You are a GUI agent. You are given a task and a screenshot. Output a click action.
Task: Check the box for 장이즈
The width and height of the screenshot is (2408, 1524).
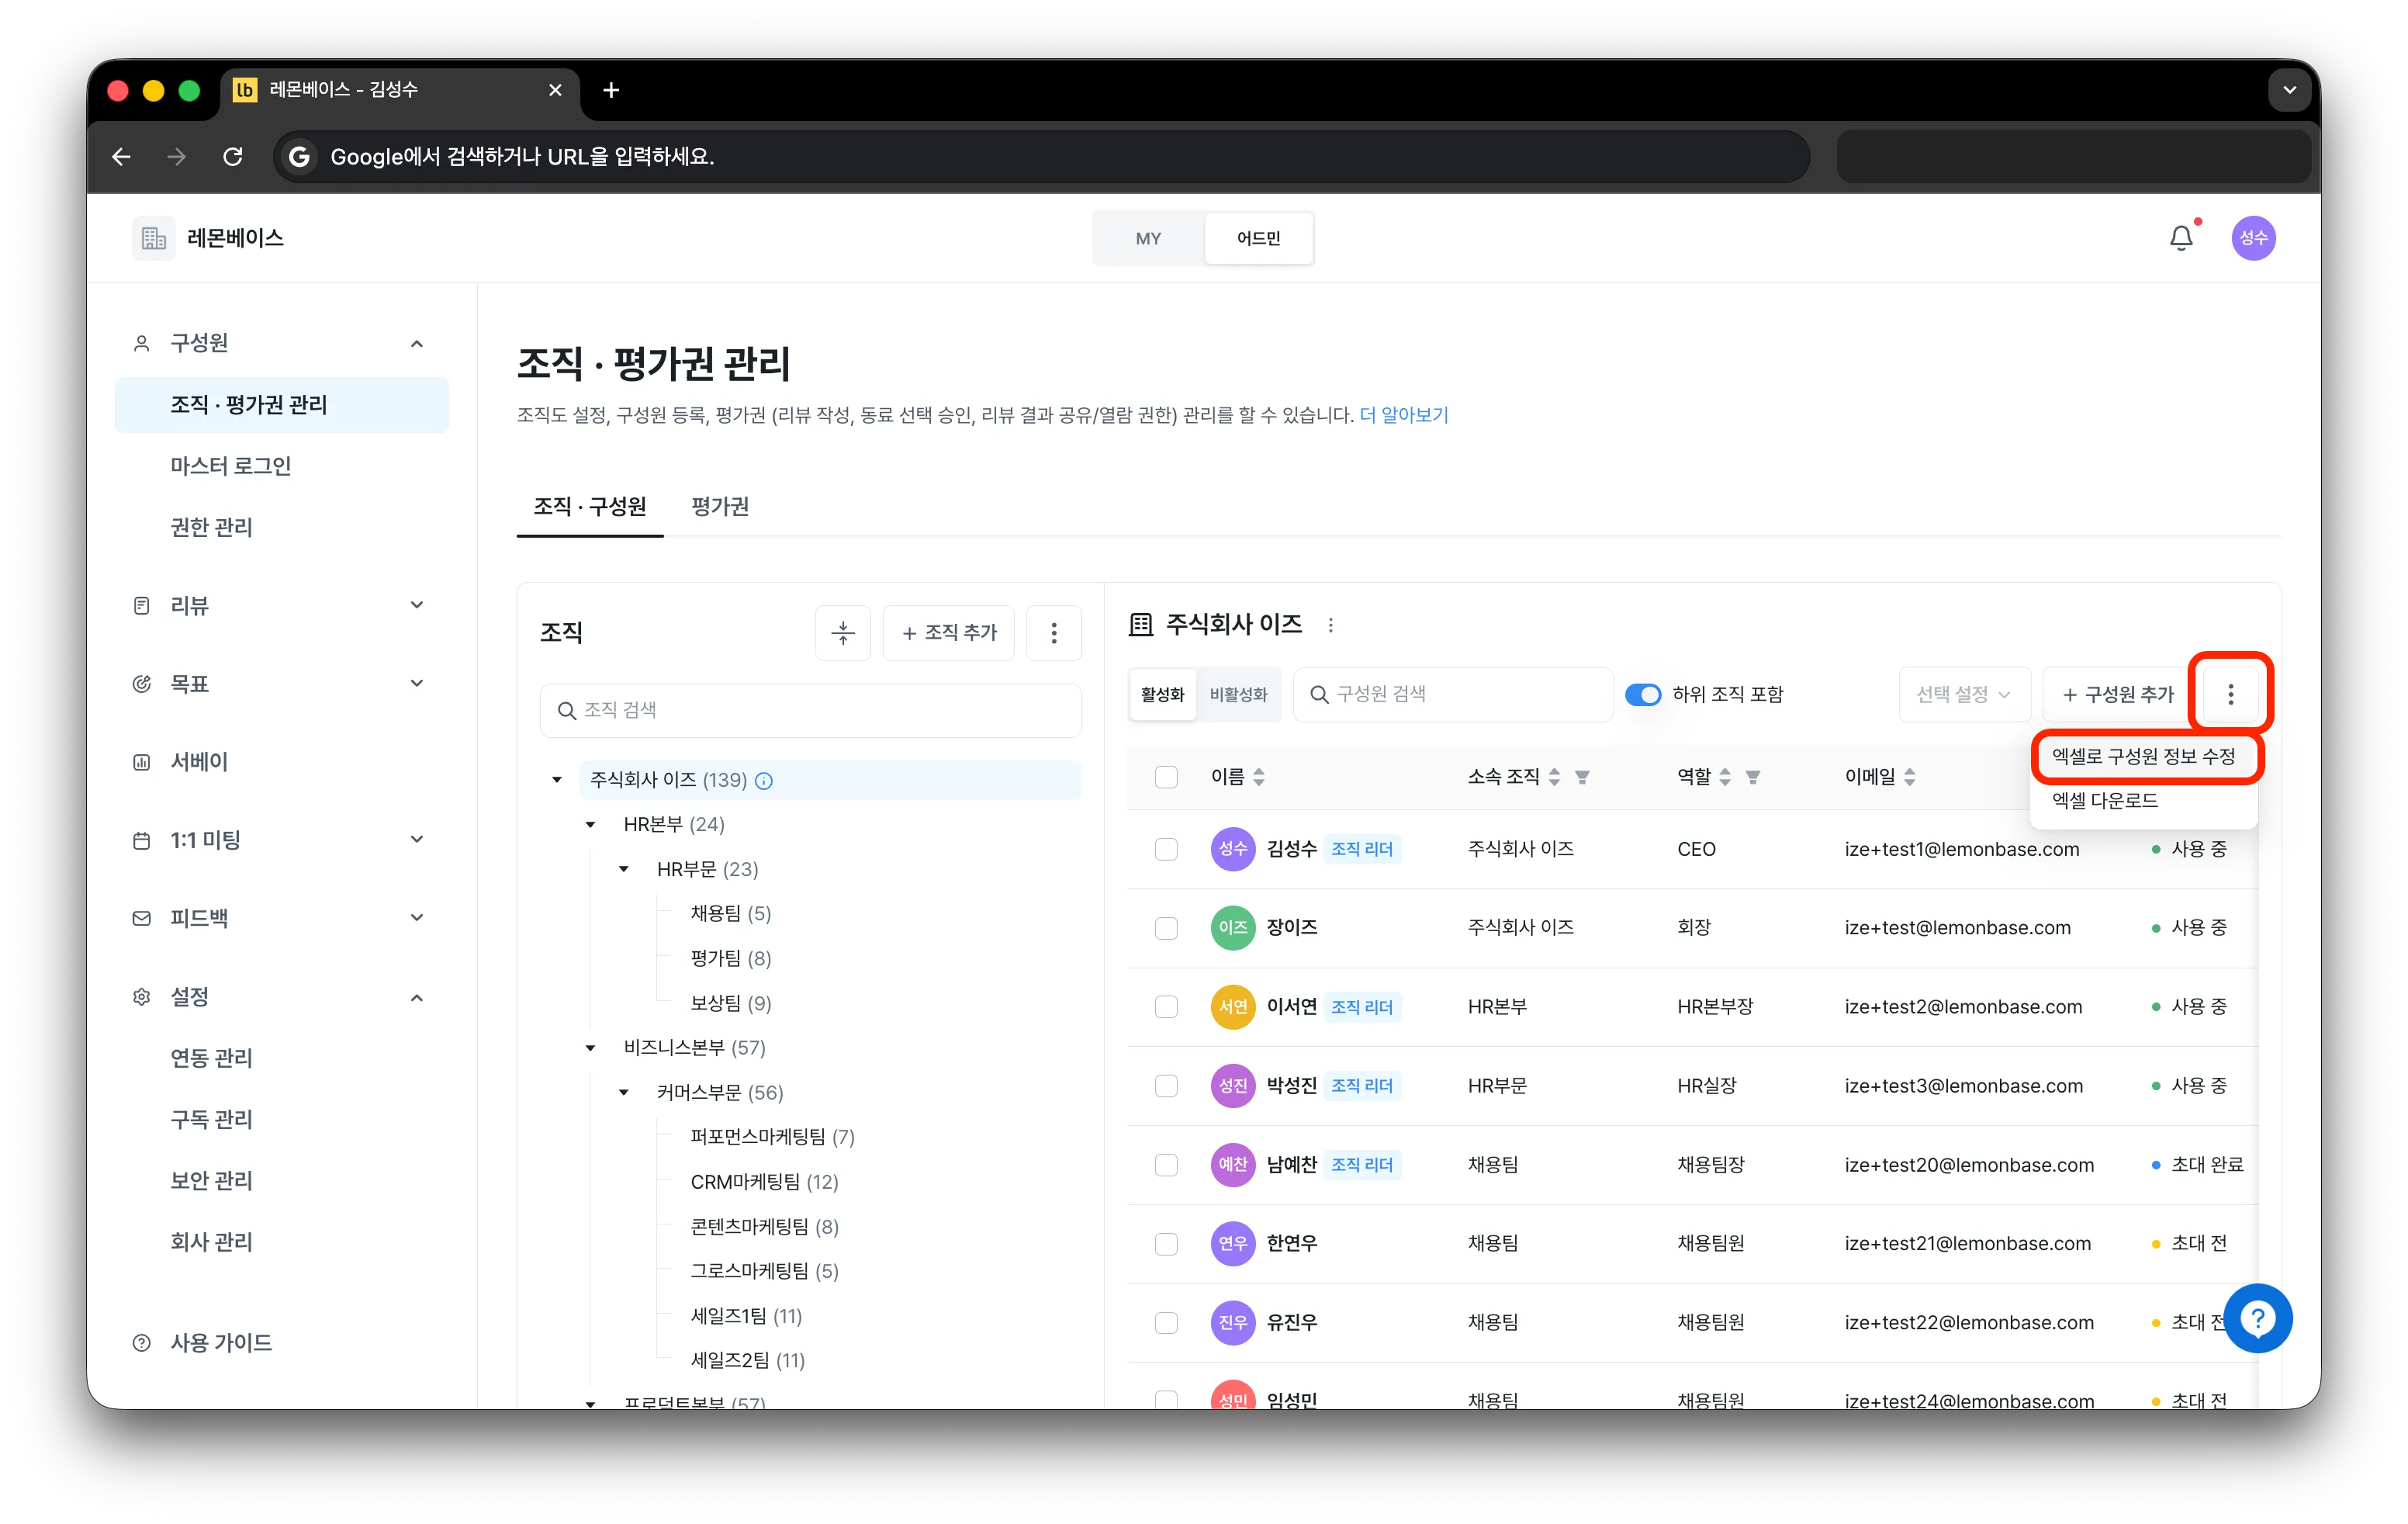pos(1166,928)
